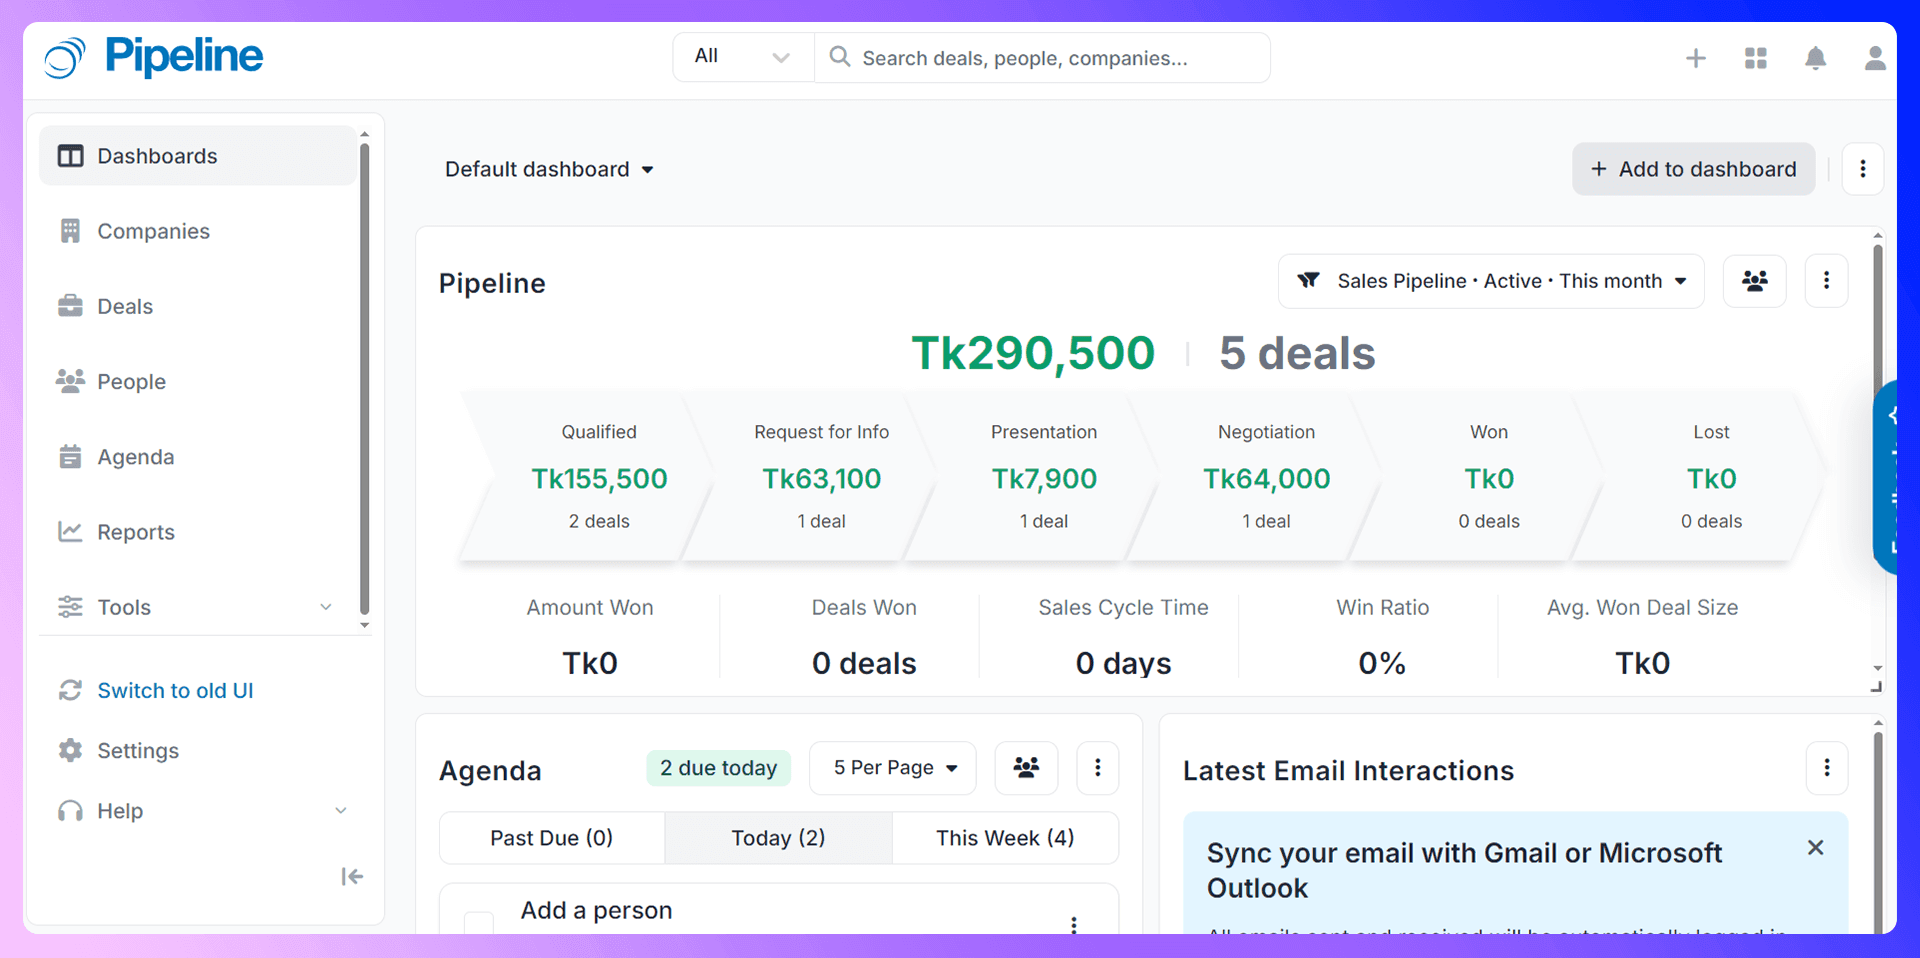Open the notifications bell

(x=1815, y=58)
